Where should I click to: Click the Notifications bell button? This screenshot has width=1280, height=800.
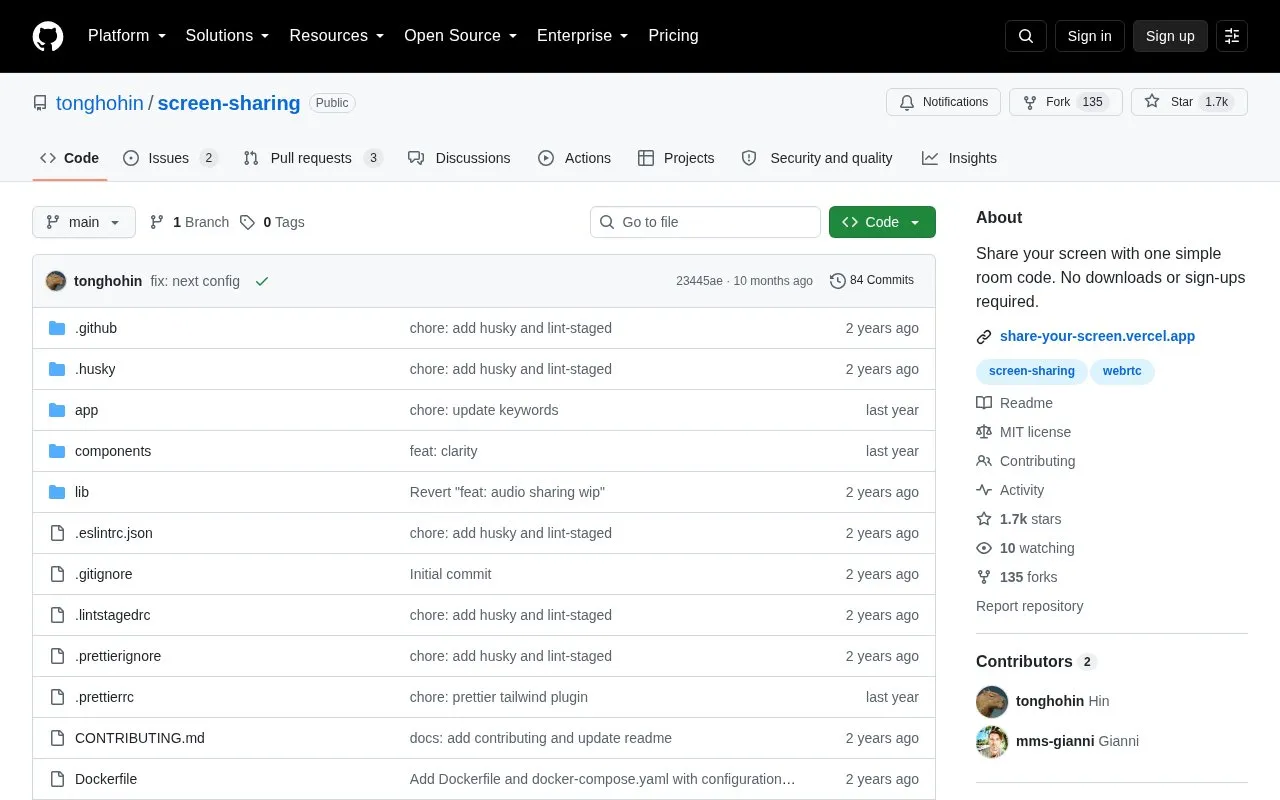coord(943,102)
